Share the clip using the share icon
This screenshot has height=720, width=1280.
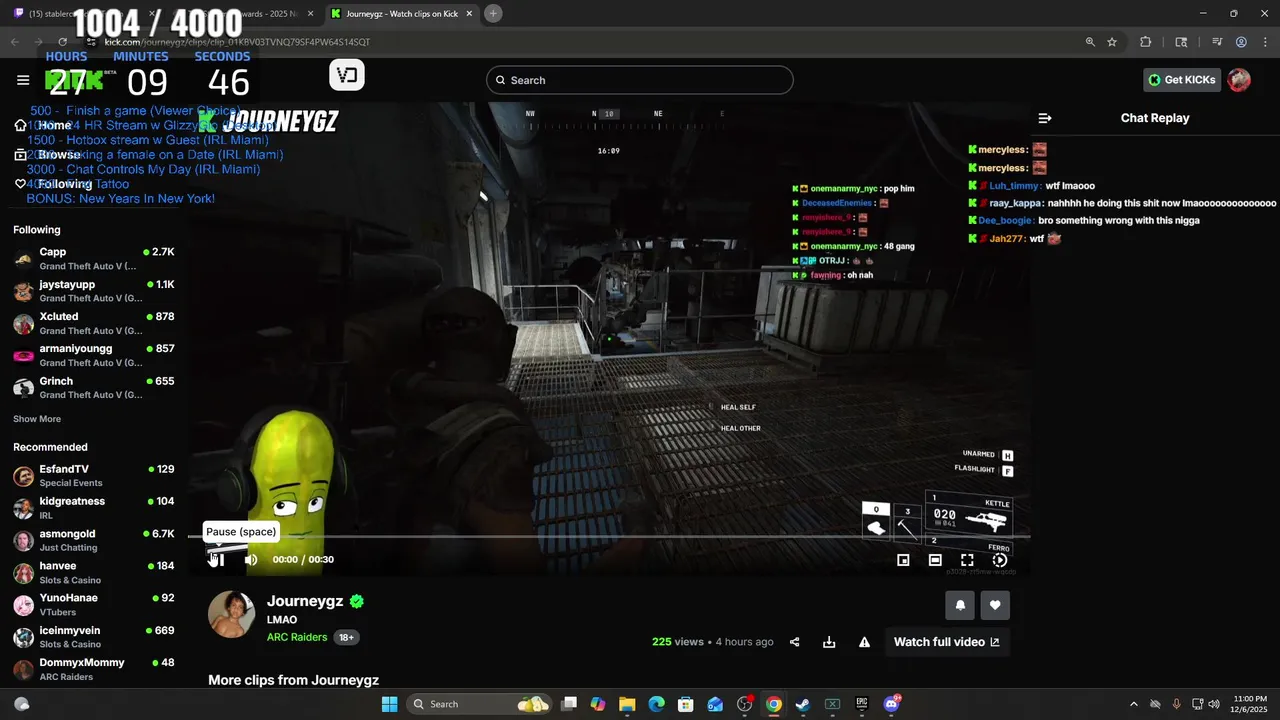[795, 642]
